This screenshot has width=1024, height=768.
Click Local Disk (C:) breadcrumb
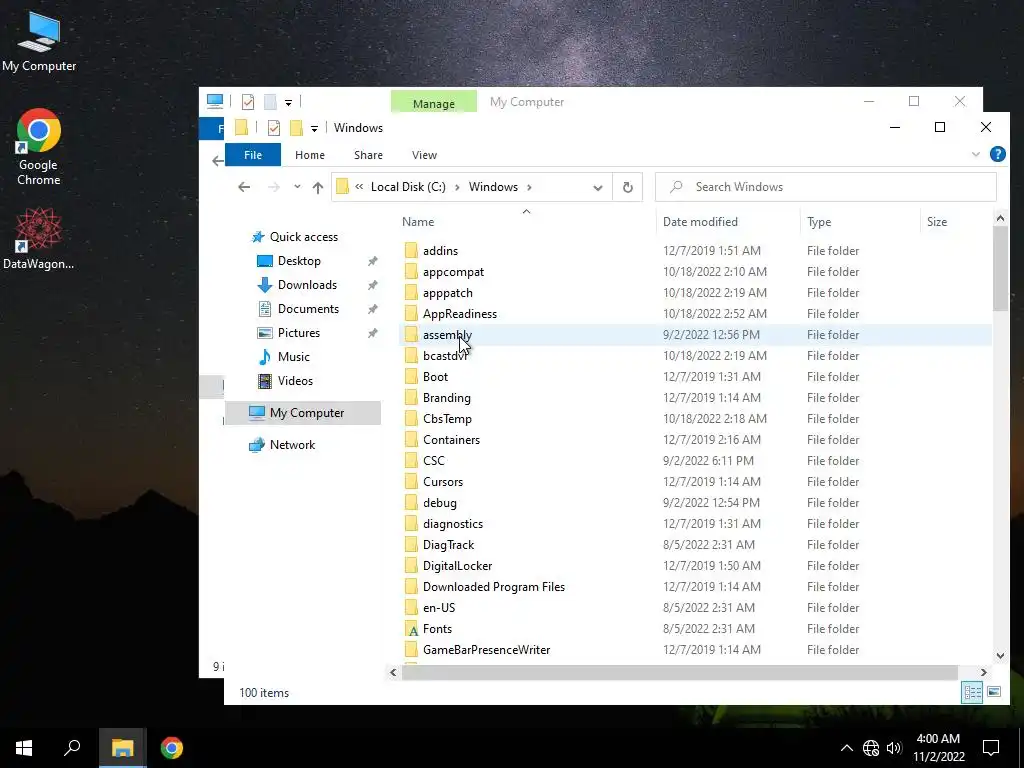coord(408,187)
